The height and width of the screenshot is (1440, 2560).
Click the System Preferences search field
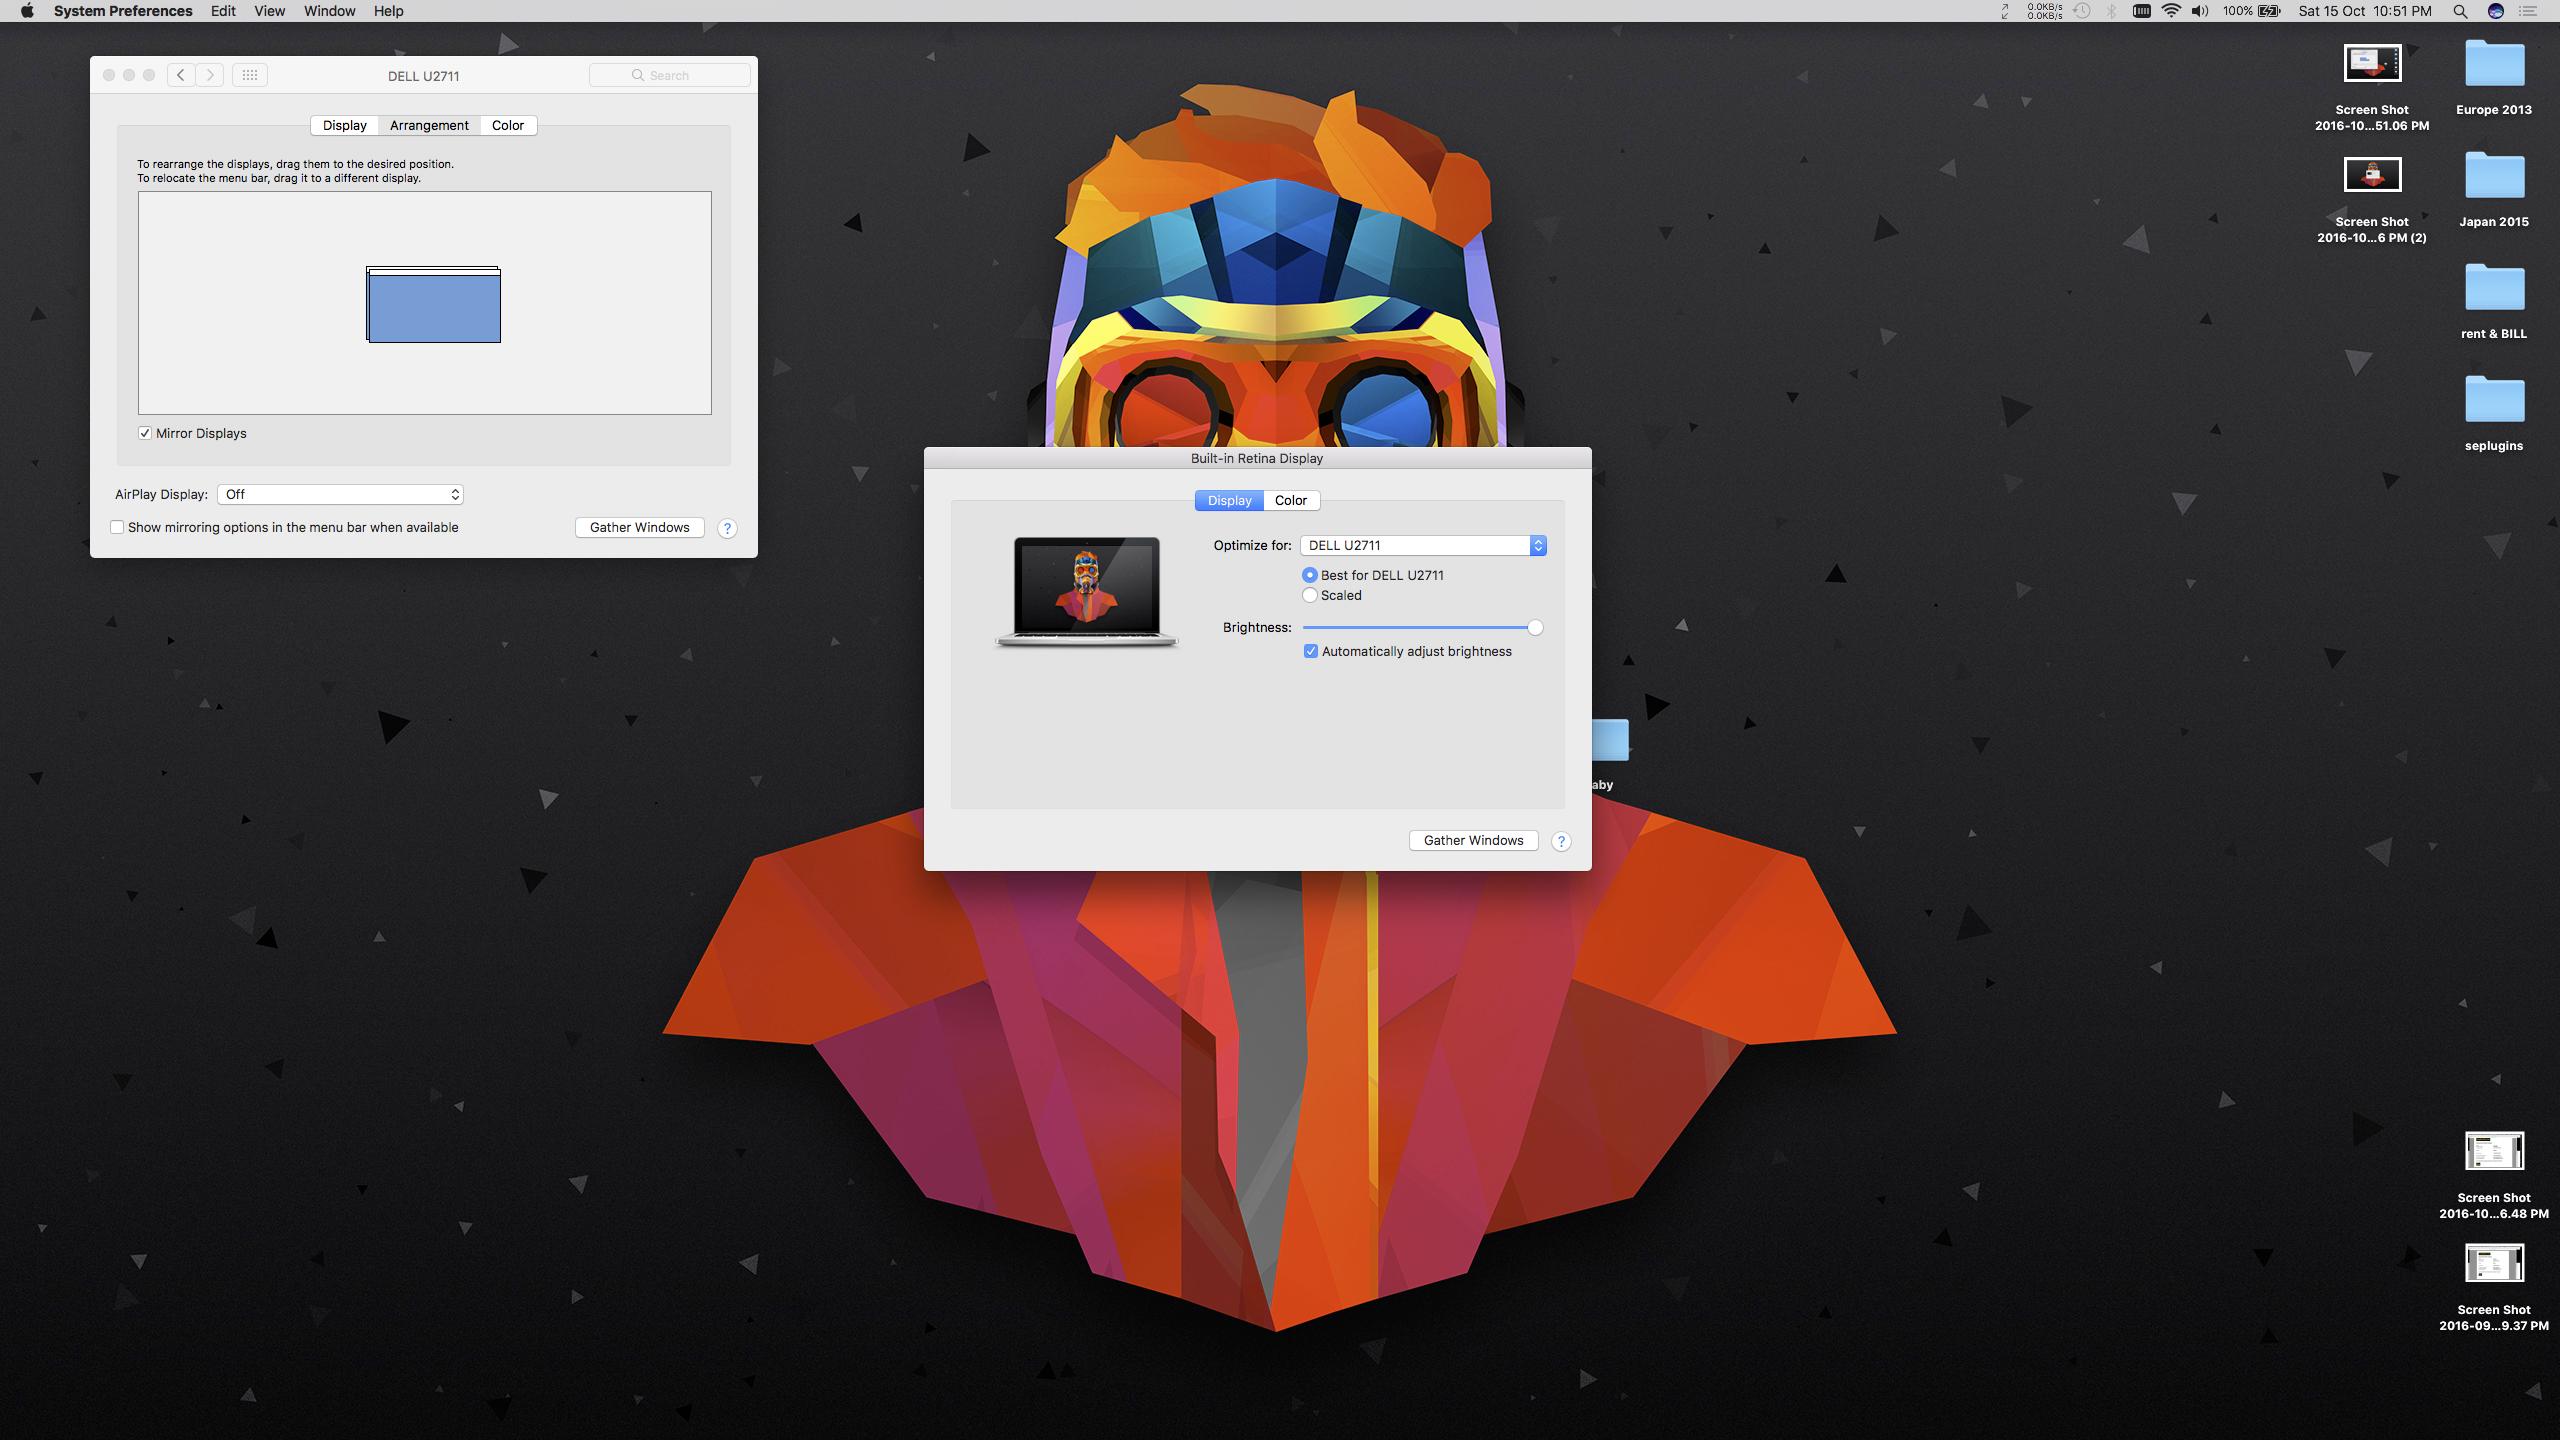click(670, 75)
